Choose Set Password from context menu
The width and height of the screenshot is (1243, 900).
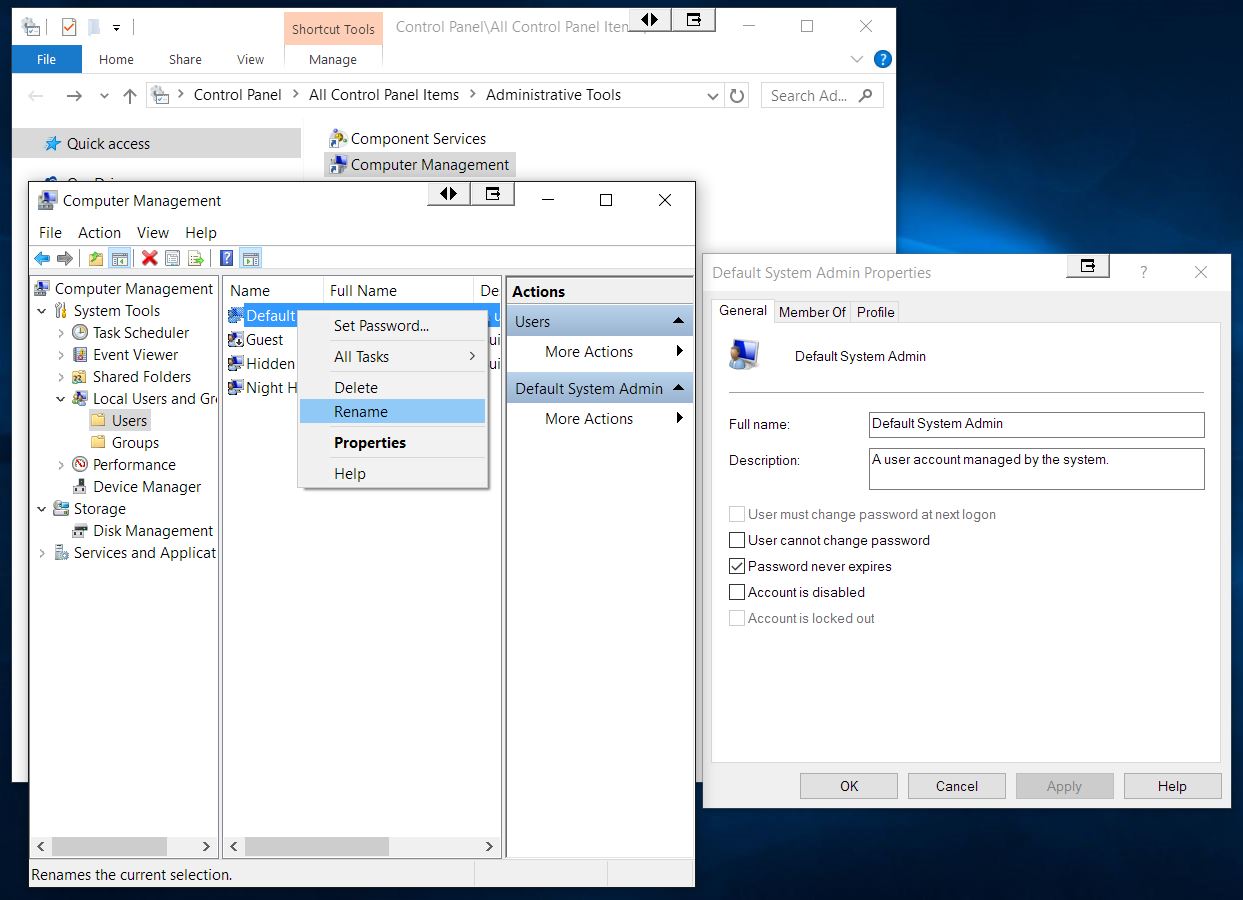point(392,326)
